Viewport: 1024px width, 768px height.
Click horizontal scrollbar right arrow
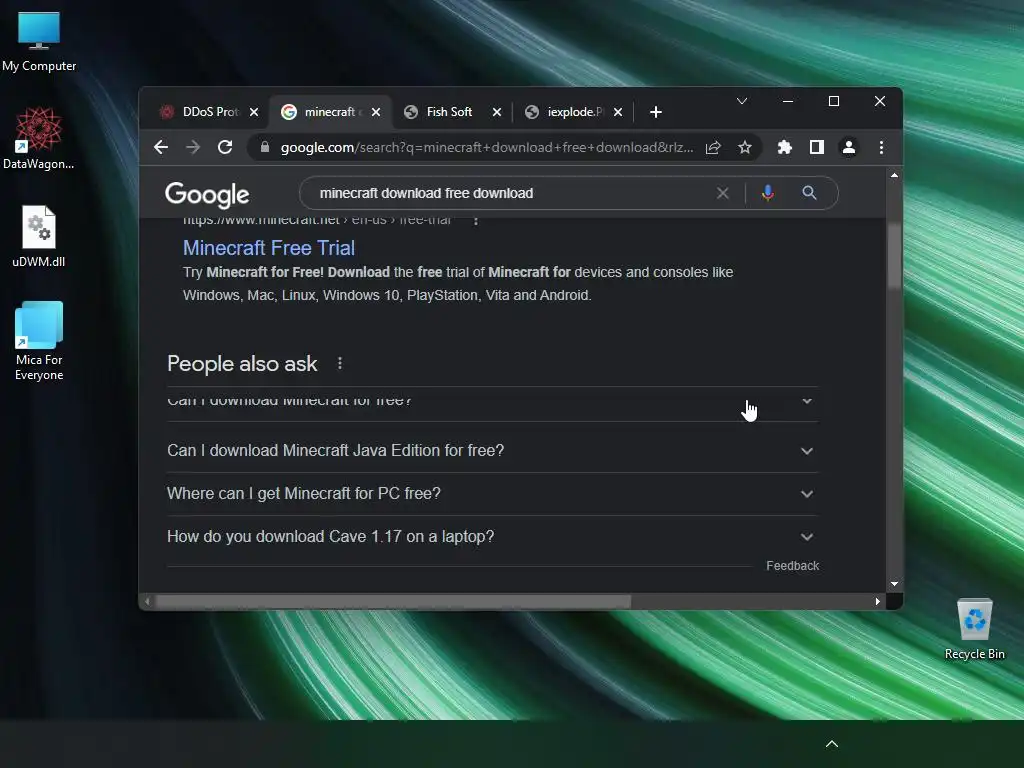pyautogui.click(x=877, y=601)
